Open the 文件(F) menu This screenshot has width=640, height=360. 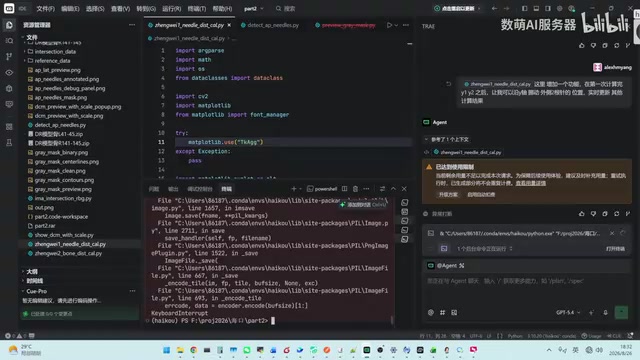(x=45, y=9)
